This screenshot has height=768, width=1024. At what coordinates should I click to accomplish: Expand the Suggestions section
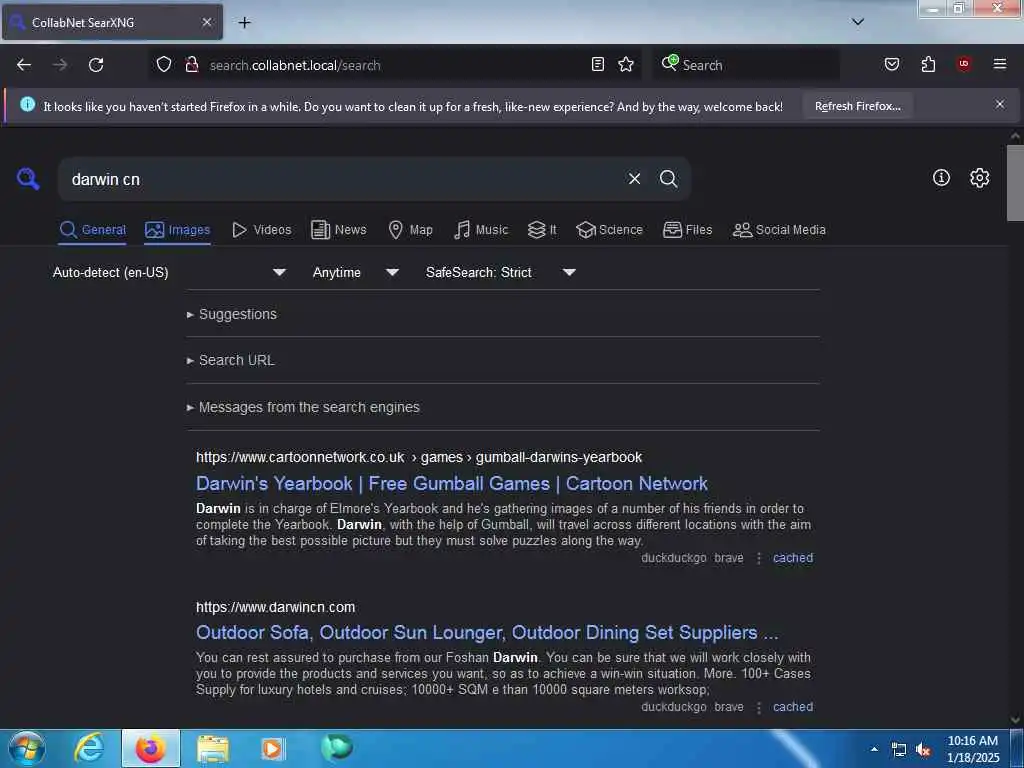point(232,314)
